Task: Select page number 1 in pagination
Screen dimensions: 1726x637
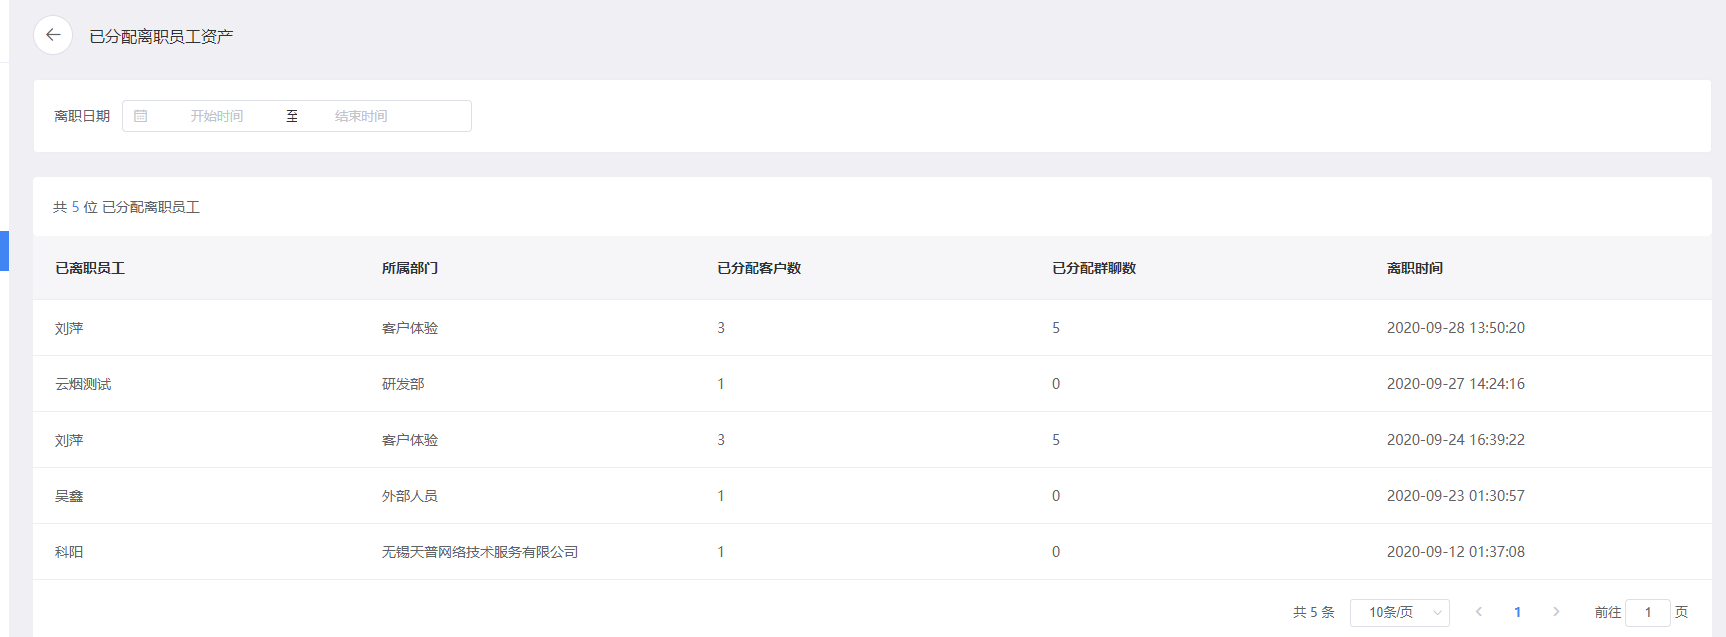Action: coord(1517,612)
